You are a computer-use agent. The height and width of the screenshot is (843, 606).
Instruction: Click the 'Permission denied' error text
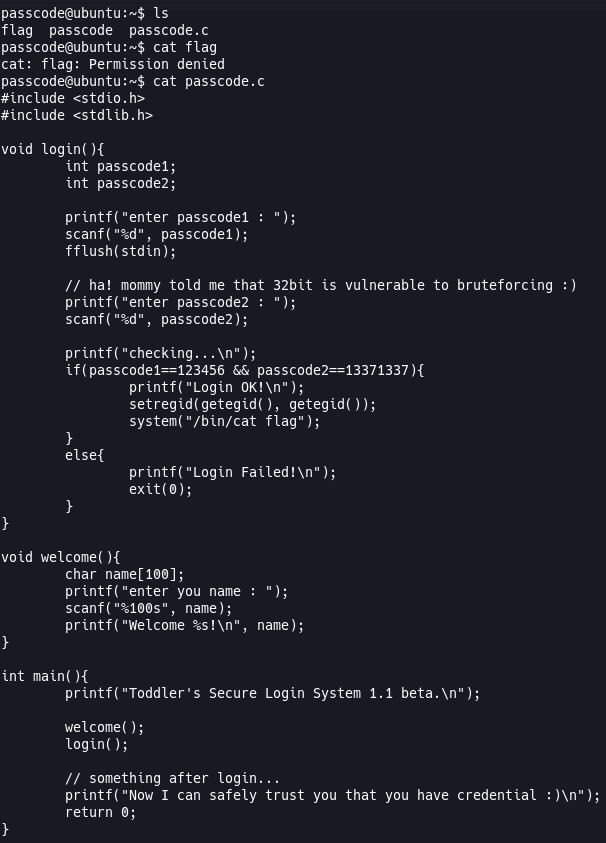coord(157,65)
